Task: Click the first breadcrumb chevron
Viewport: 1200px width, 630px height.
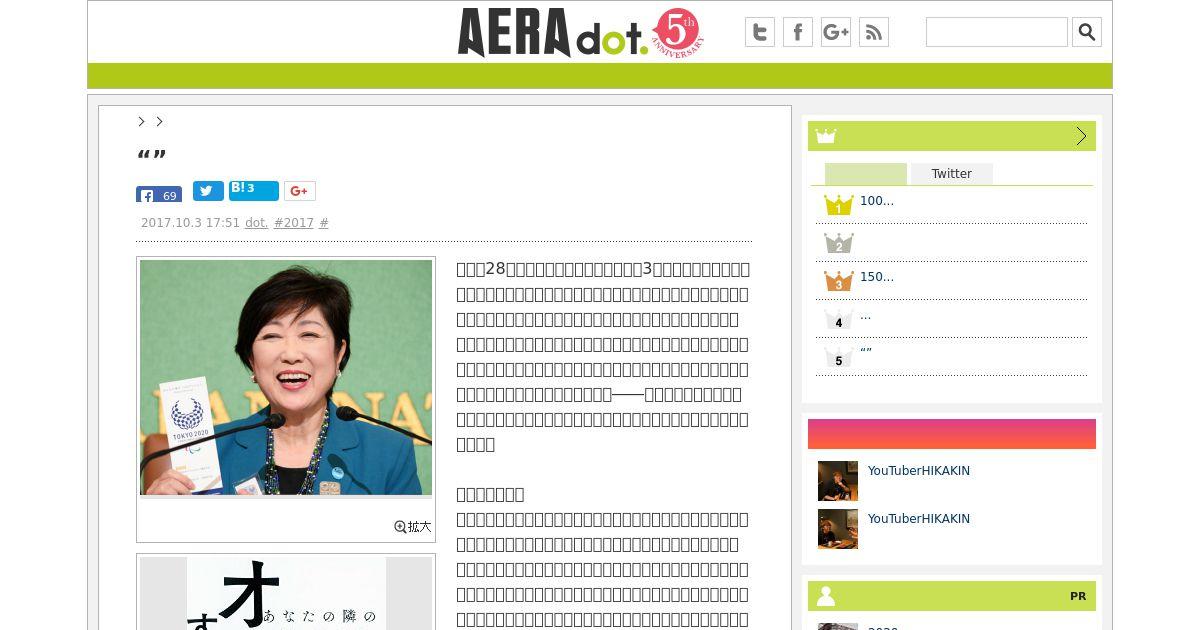Action: (x=141, y=121)
